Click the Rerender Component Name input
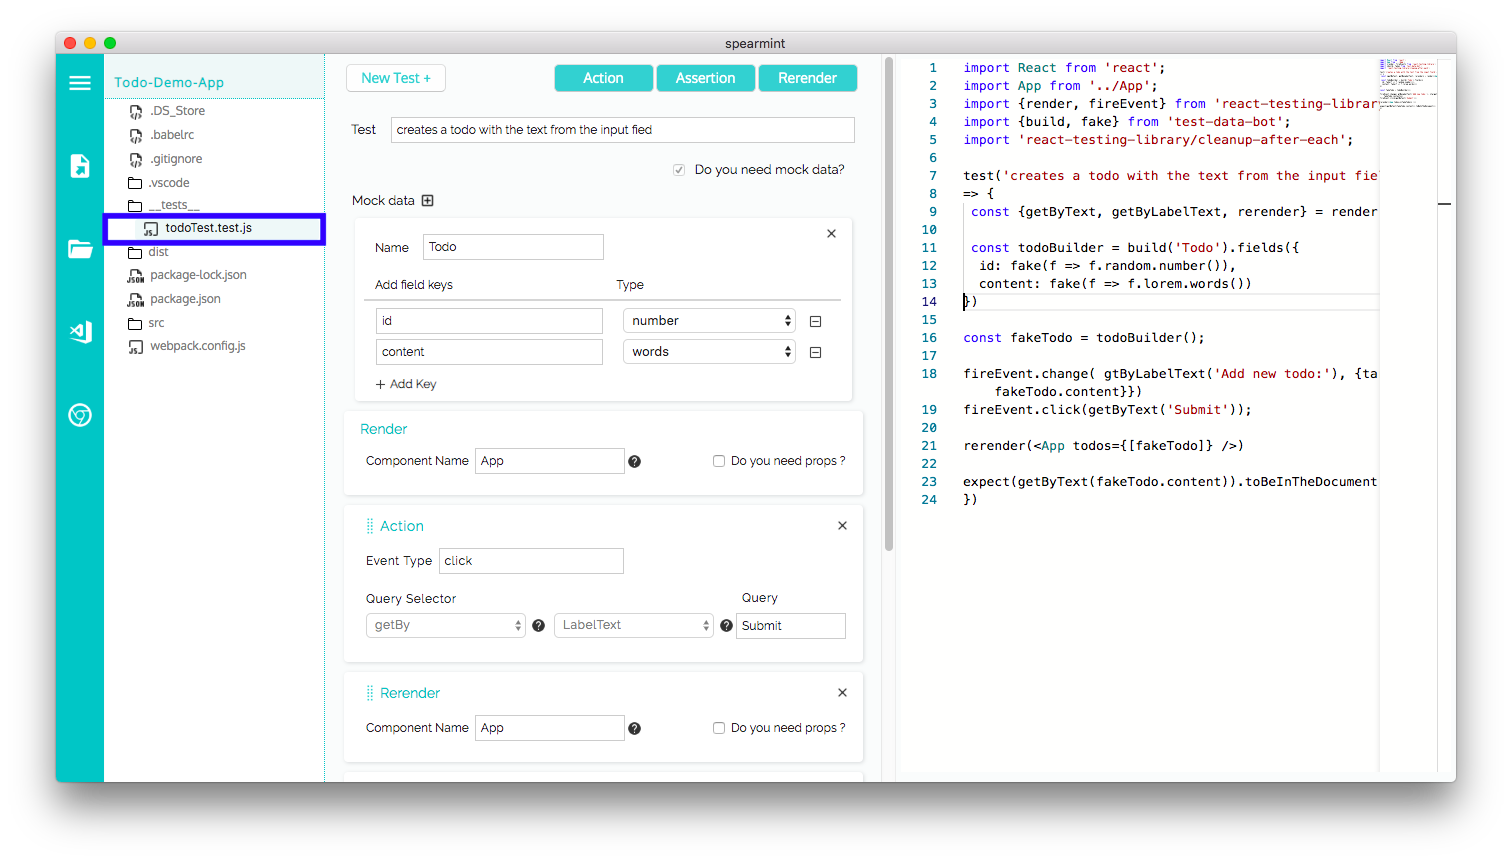Screen dimensions: 1512x862 point(550,728)
